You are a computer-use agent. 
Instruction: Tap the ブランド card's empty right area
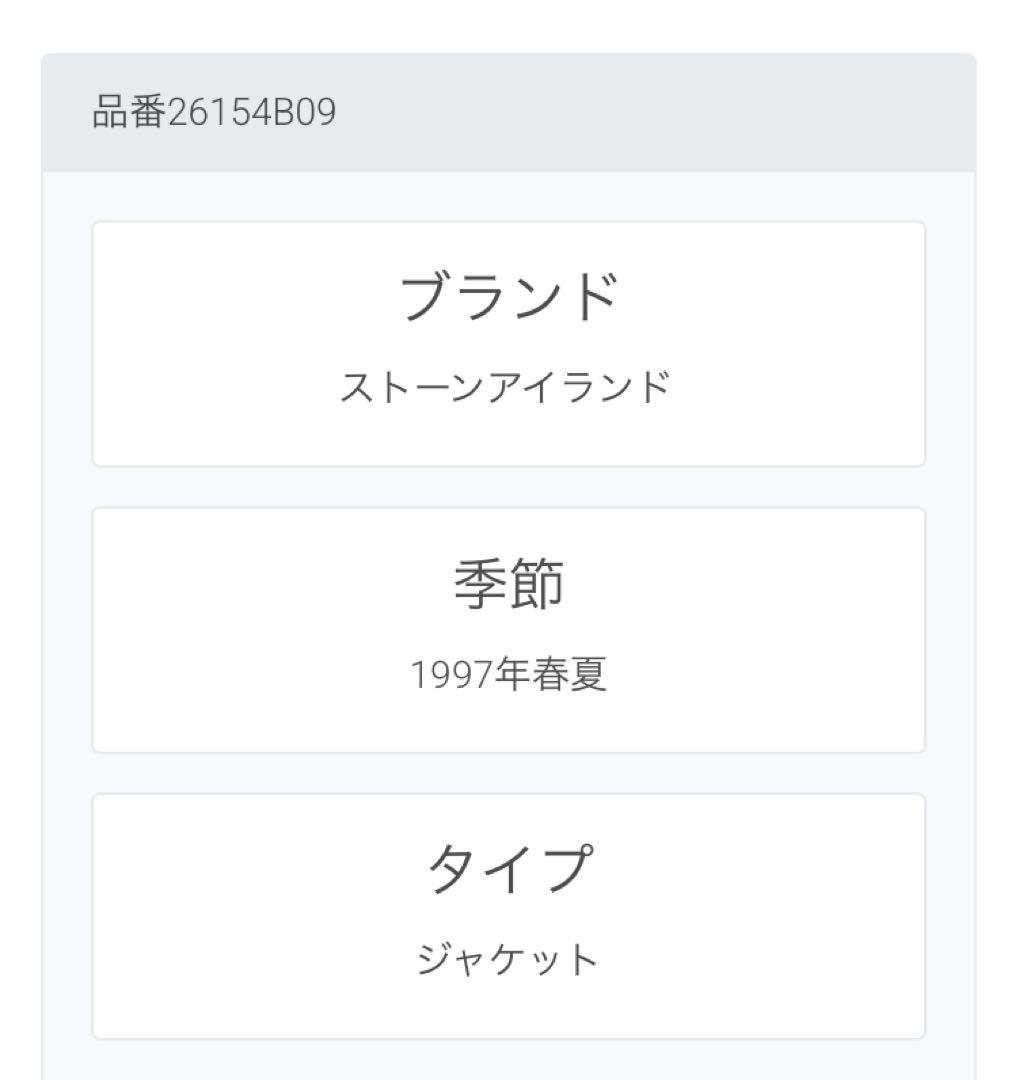pyautogui.click(x=820, y=344)
